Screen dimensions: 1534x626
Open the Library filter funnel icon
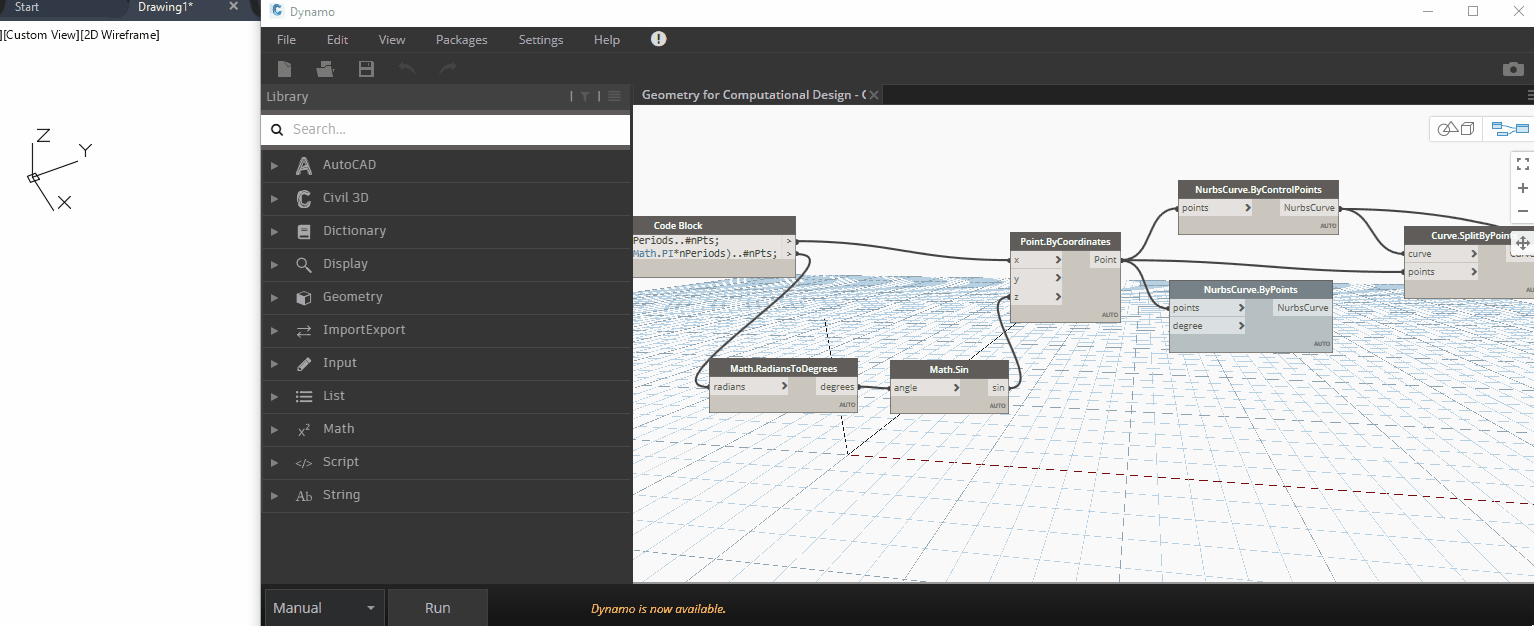(585, 97)
